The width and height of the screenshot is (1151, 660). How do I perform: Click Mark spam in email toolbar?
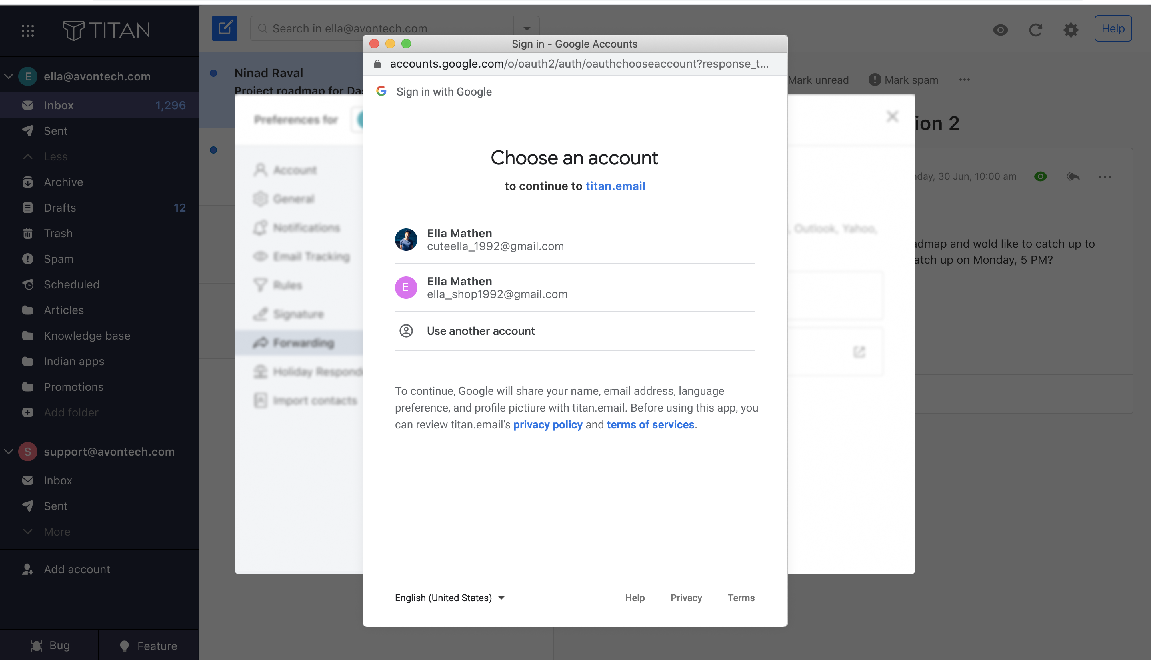click(904, 80)
